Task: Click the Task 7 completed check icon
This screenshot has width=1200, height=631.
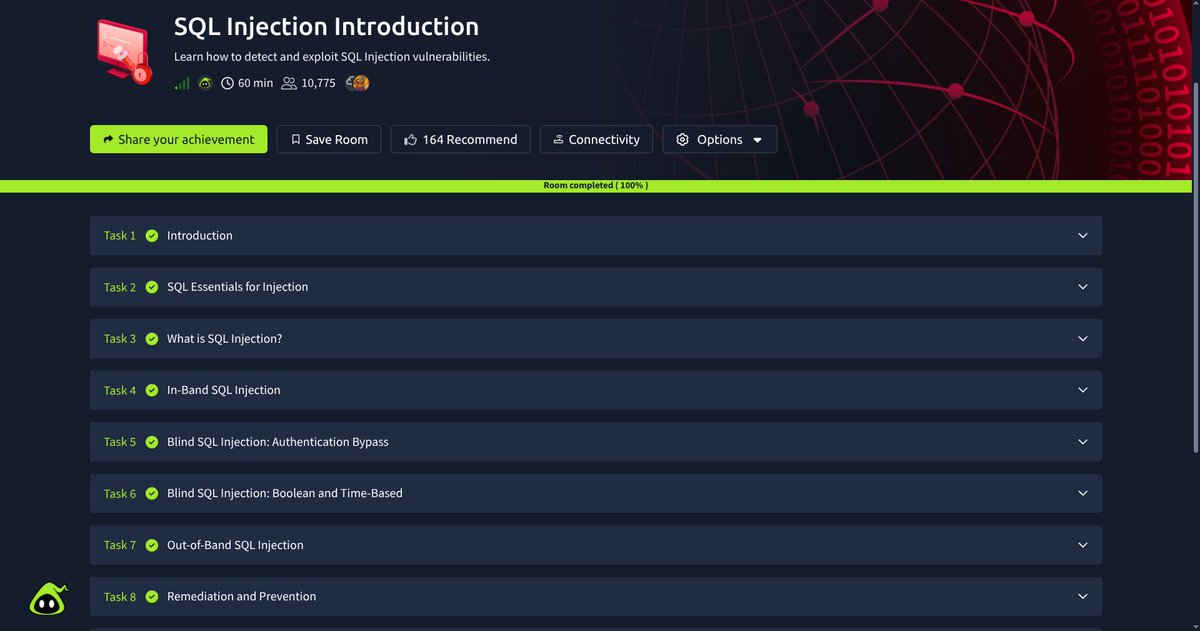Action: 152,545
